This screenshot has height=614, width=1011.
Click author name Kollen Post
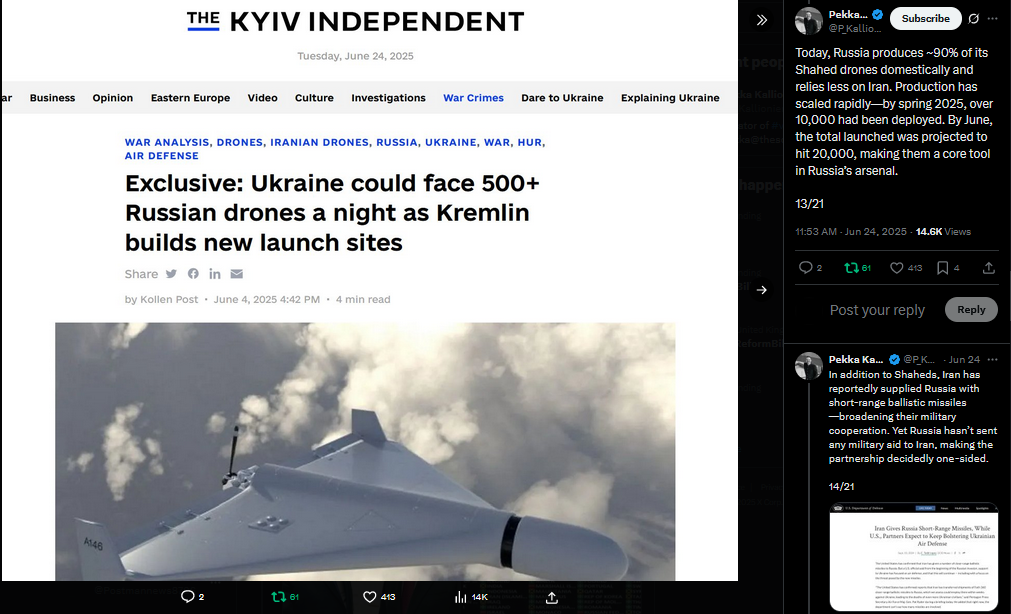click(x=169, y=299)
